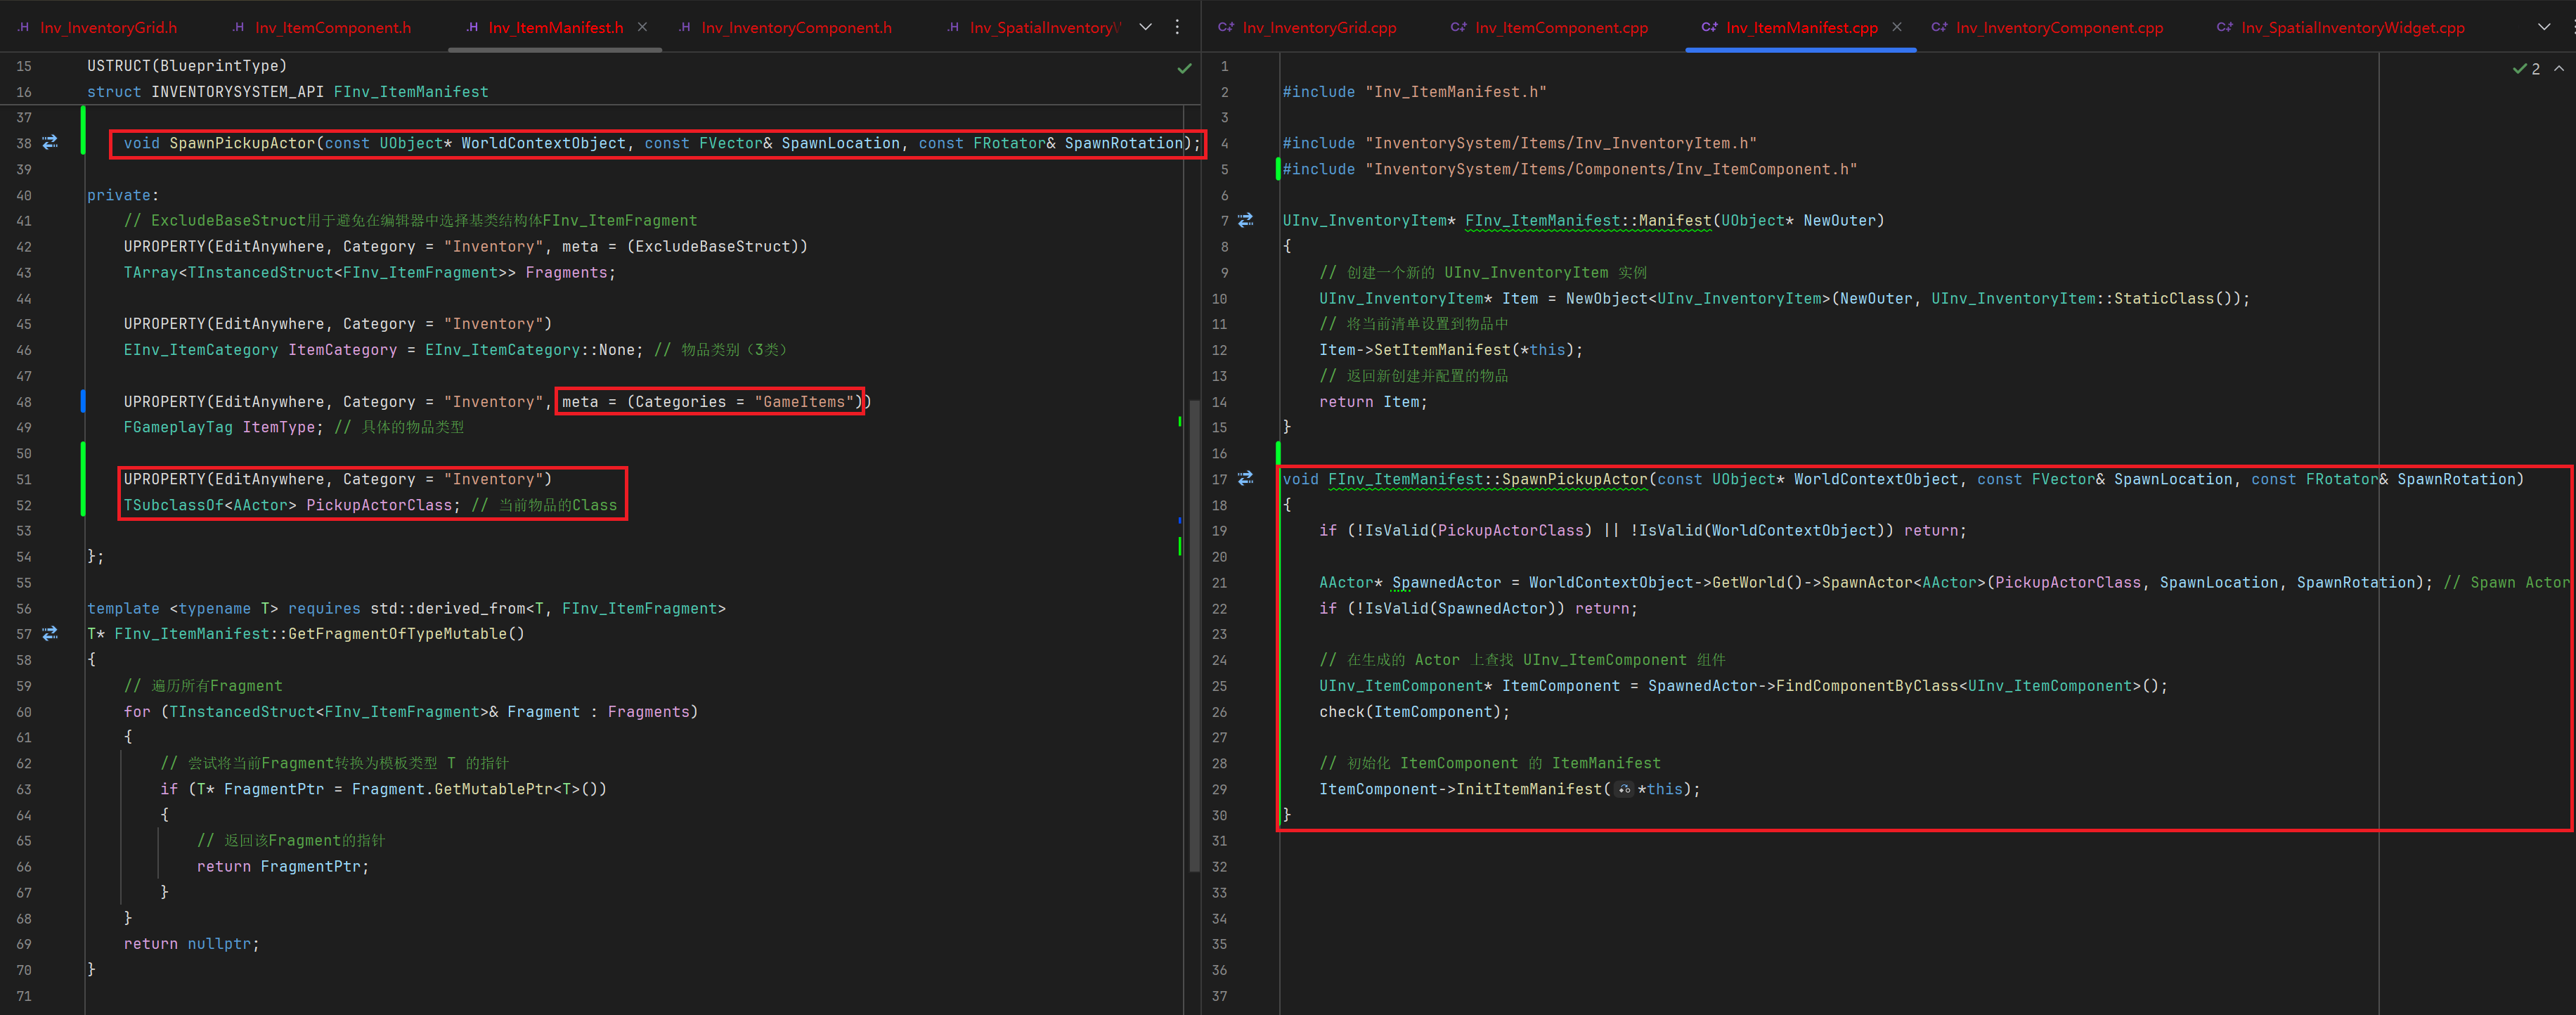Expand the hidden tabs dropdown in the left editor
Screen dimensions: 2576x1015
tap(1146, 27)
